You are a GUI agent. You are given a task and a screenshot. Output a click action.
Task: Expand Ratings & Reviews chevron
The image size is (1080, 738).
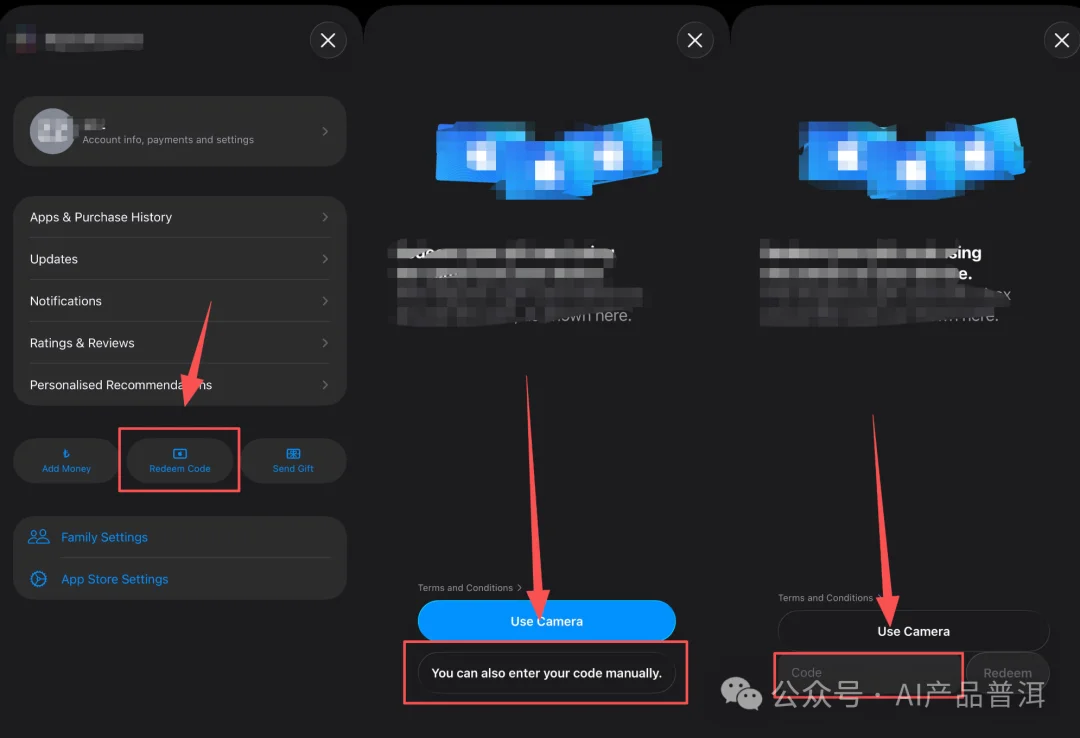(x=325, y=343)
